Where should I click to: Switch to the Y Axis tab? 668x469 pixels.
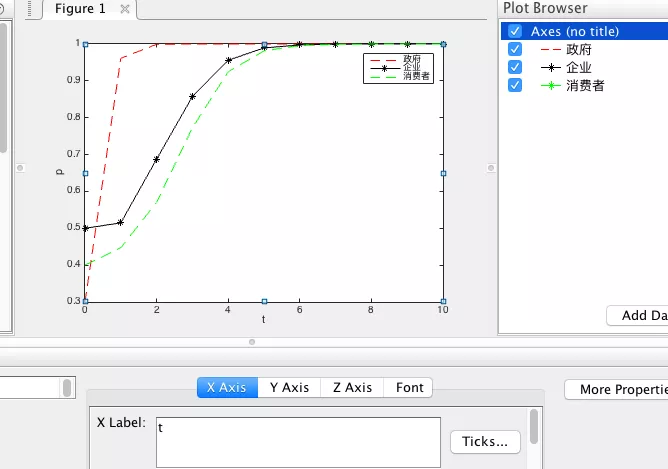289,387
